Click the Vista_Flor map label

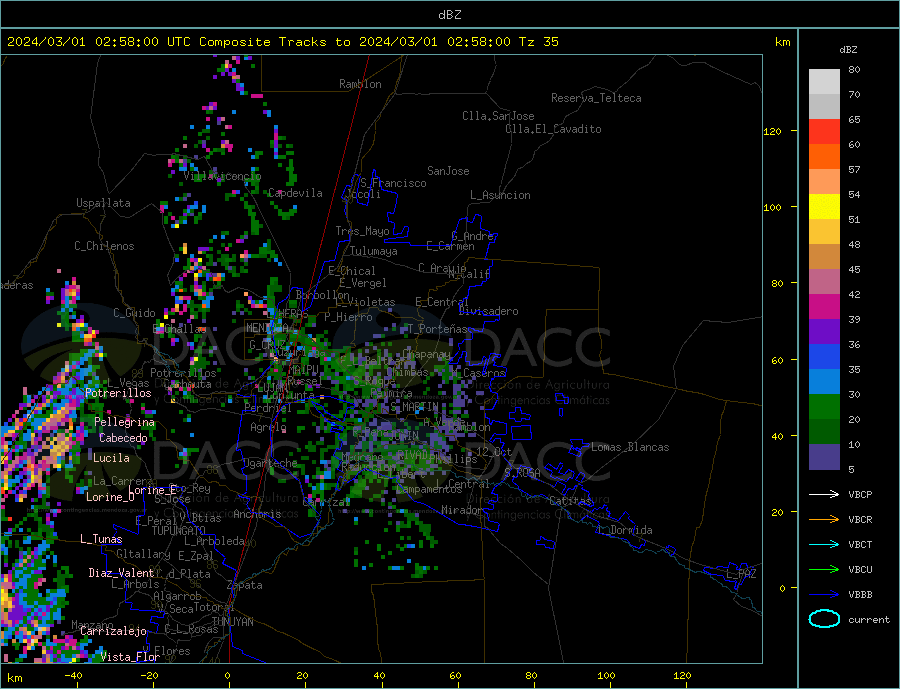tap(130, 657)
